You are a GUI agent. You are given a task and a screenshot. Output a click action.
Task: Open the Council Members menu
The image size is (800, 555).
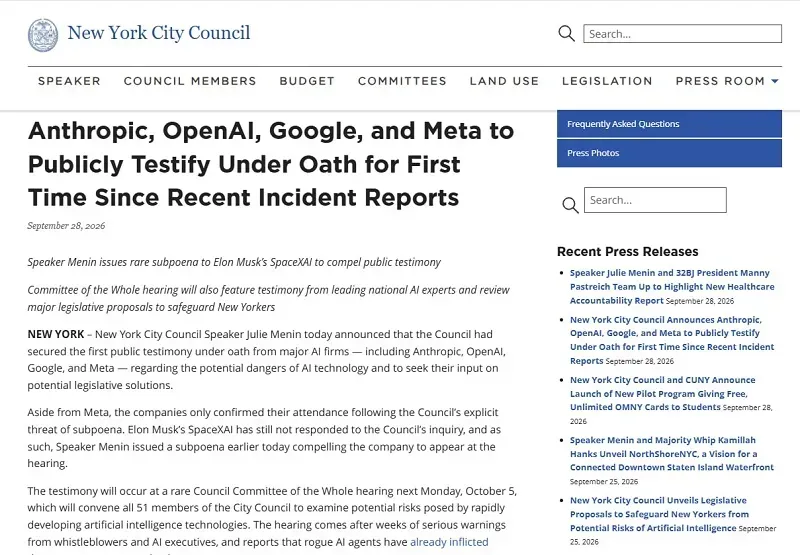click(x=190, y=81)
